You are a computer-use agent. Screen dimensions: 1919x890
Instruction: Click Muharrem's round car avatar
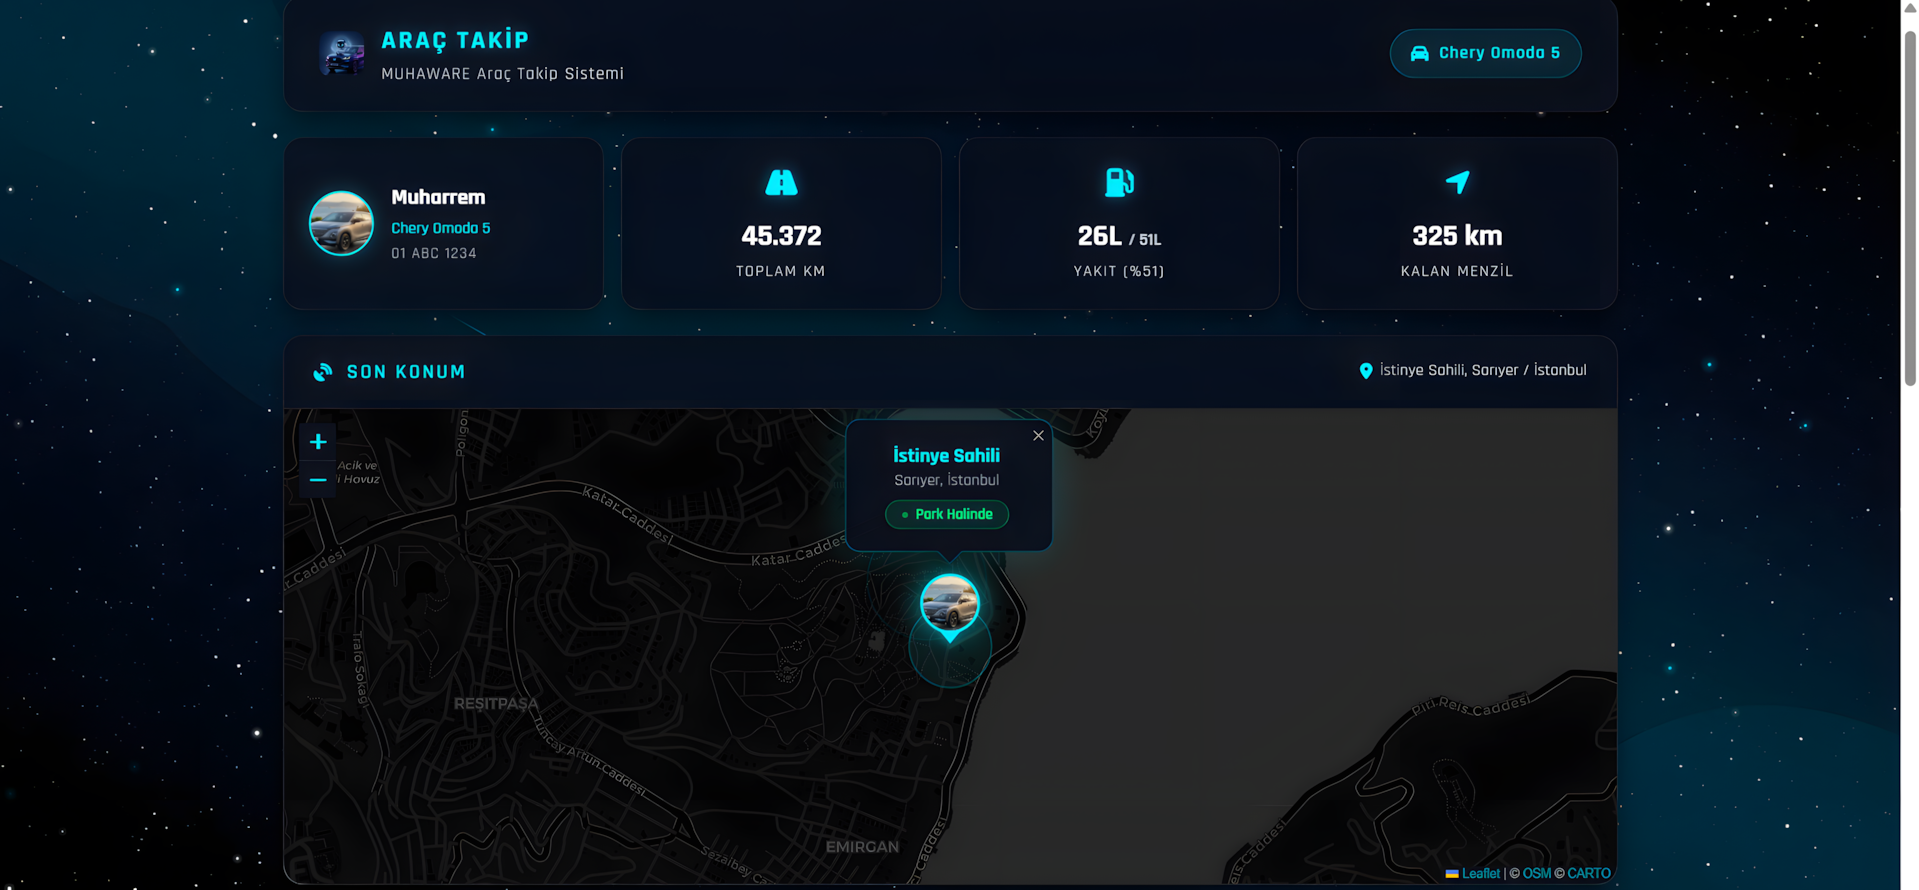(341, 224)
